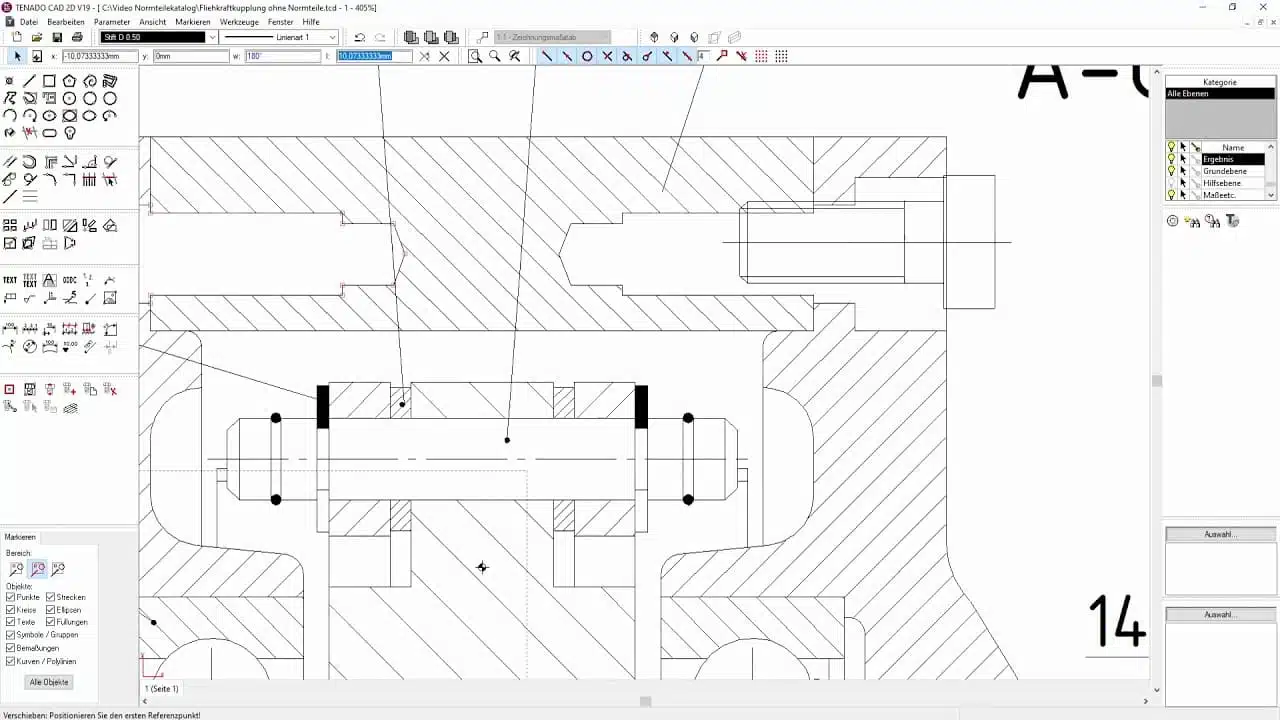Toggle the Füllungen checkbox
The image size is (1280, 720).
coord(50,622)
